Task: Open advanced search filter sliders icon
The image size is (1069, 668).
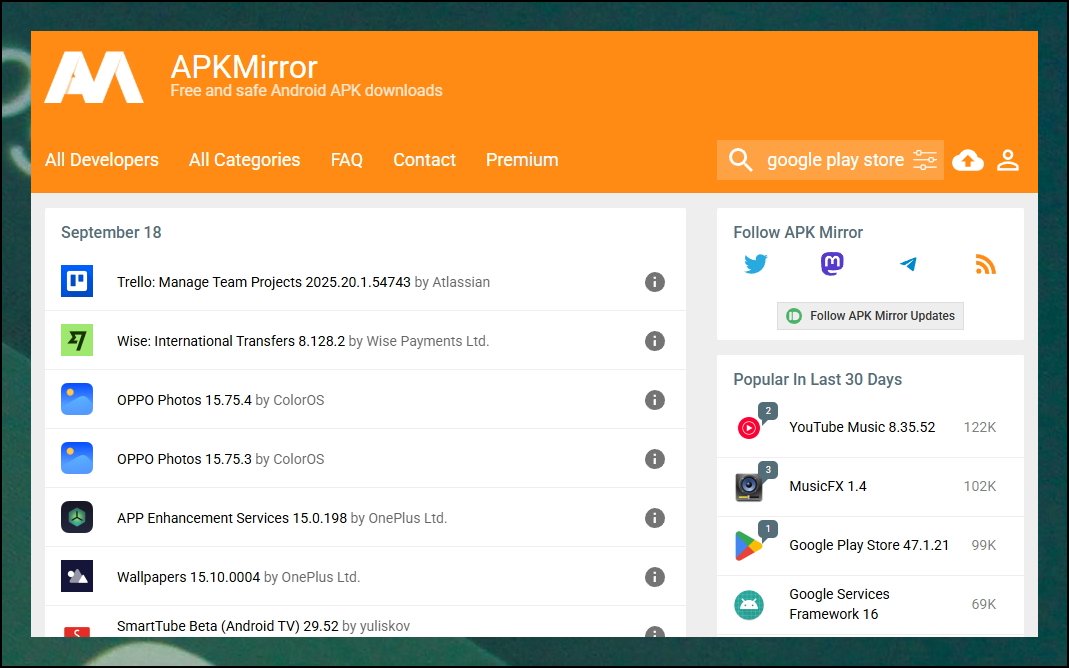Action: pos(925,160)
